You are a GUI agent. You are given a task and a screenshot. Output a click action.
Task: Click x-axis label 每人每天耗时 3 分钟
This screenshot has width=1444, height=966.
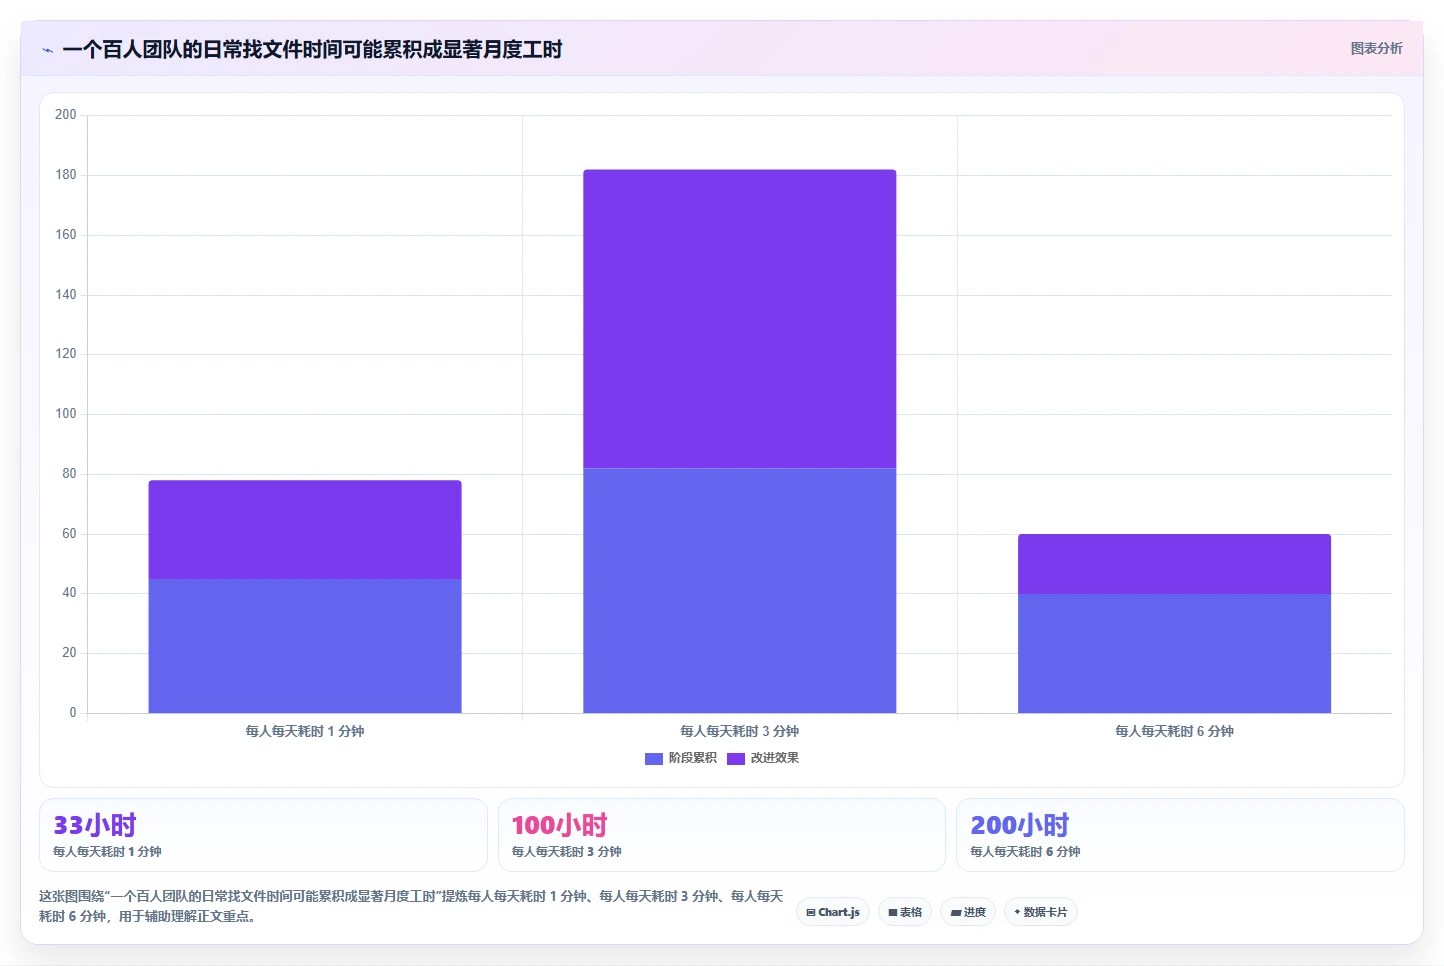point(740,731)
